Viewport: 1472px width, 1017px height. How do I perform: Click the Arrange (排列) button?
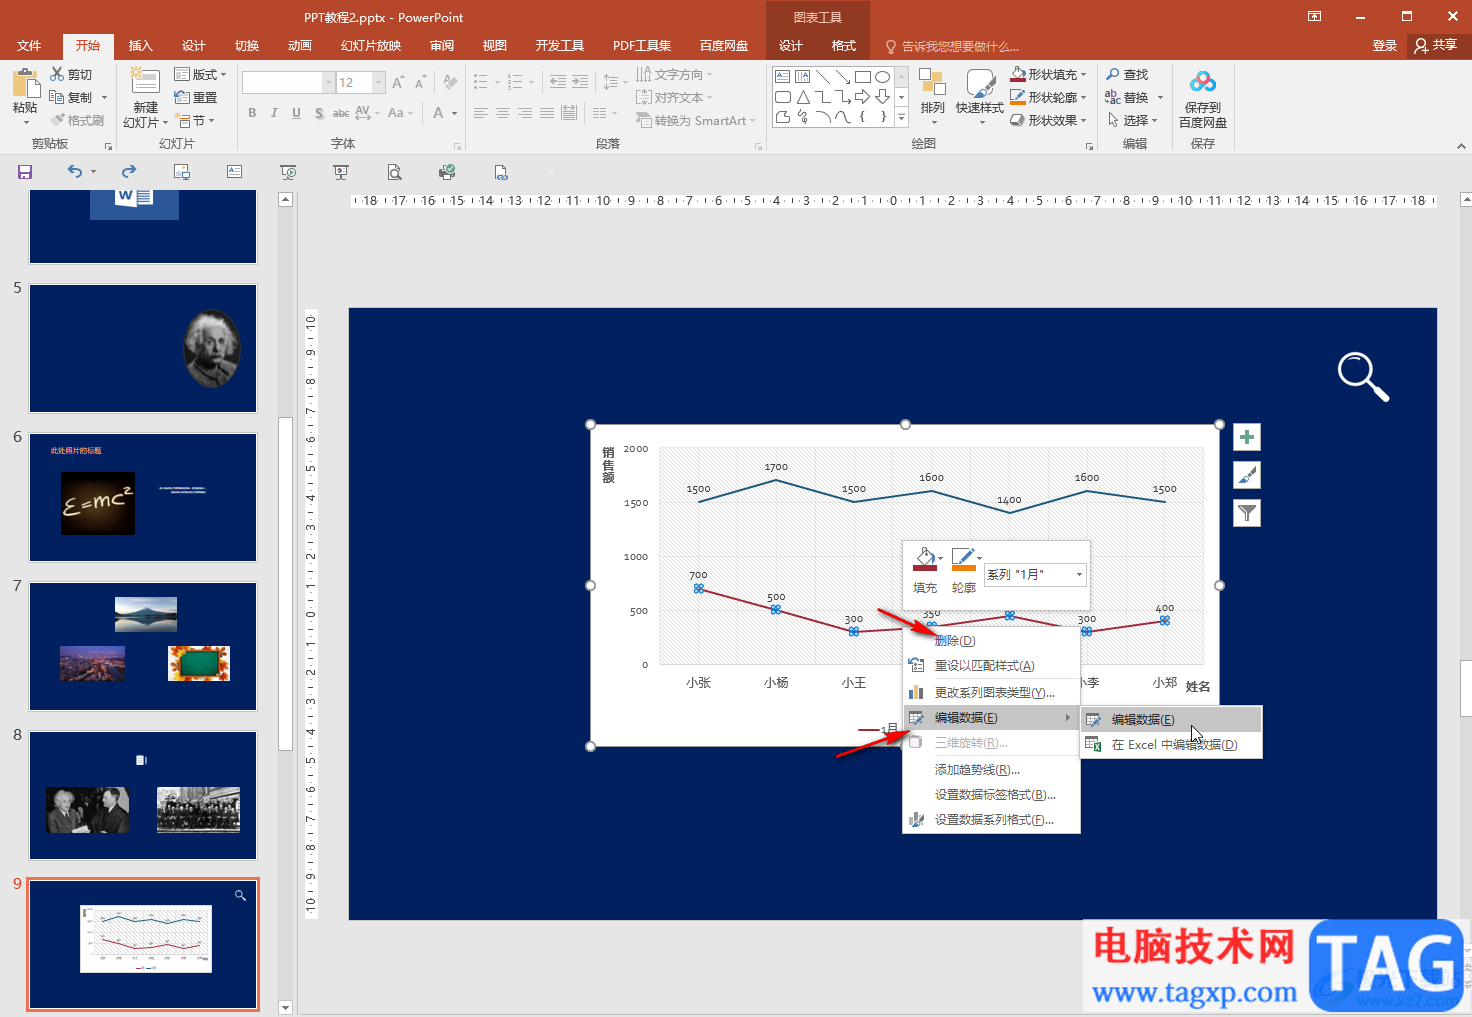click(932, 96)
